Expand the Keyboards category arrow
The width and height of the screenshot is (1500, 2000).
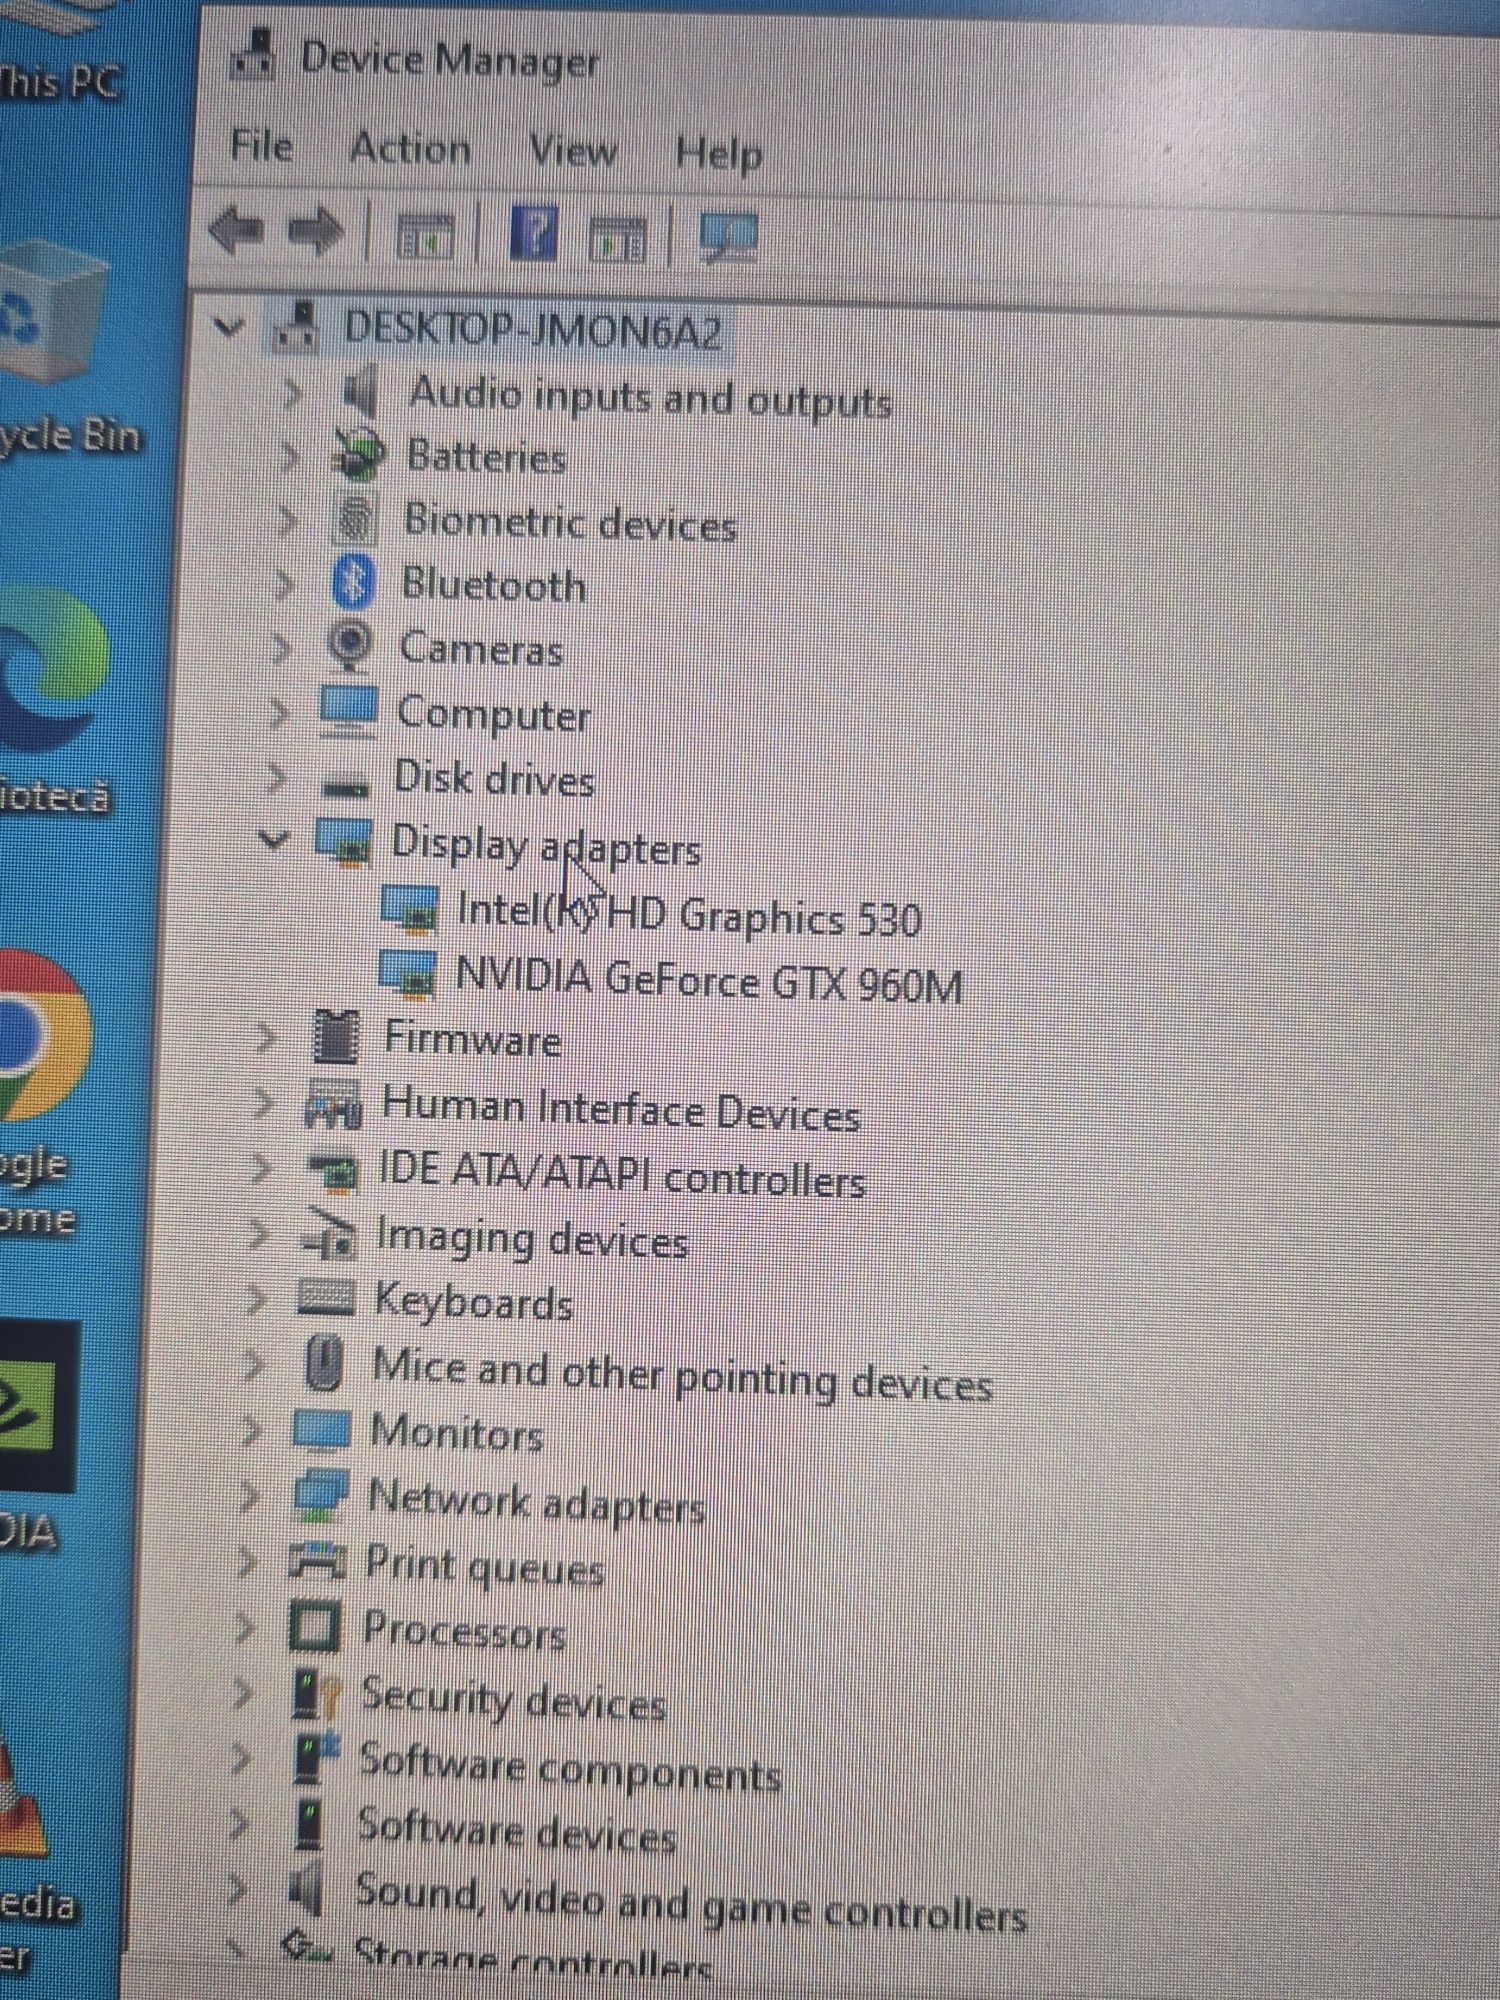[x=256, y=1299]
